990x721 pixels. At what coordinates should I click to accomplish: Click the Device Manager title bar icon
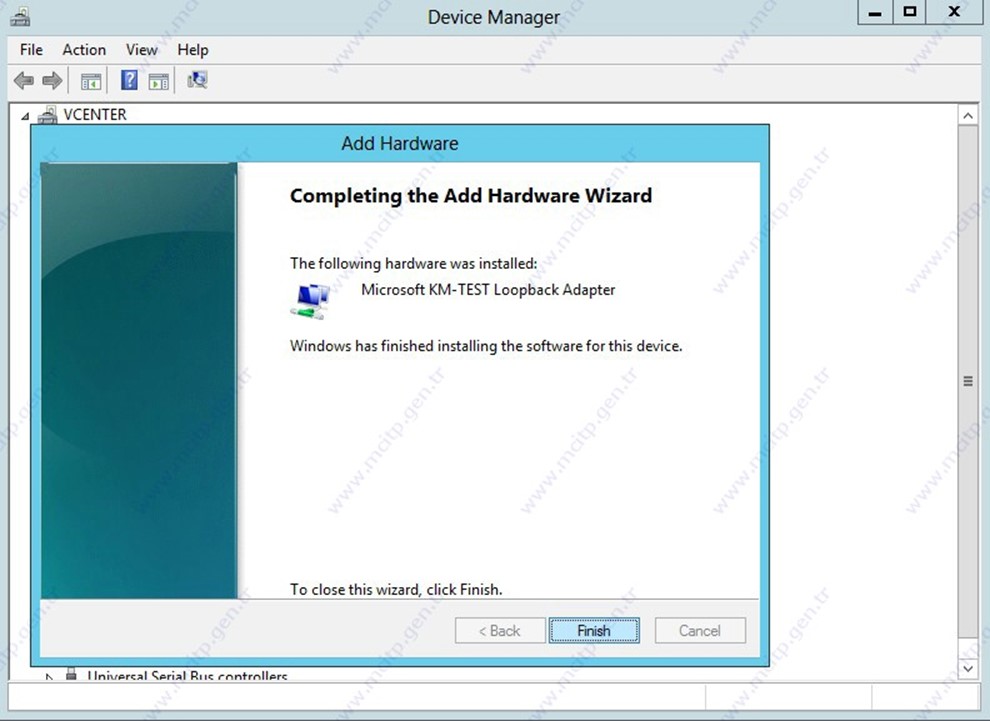[x=20, y=16]
